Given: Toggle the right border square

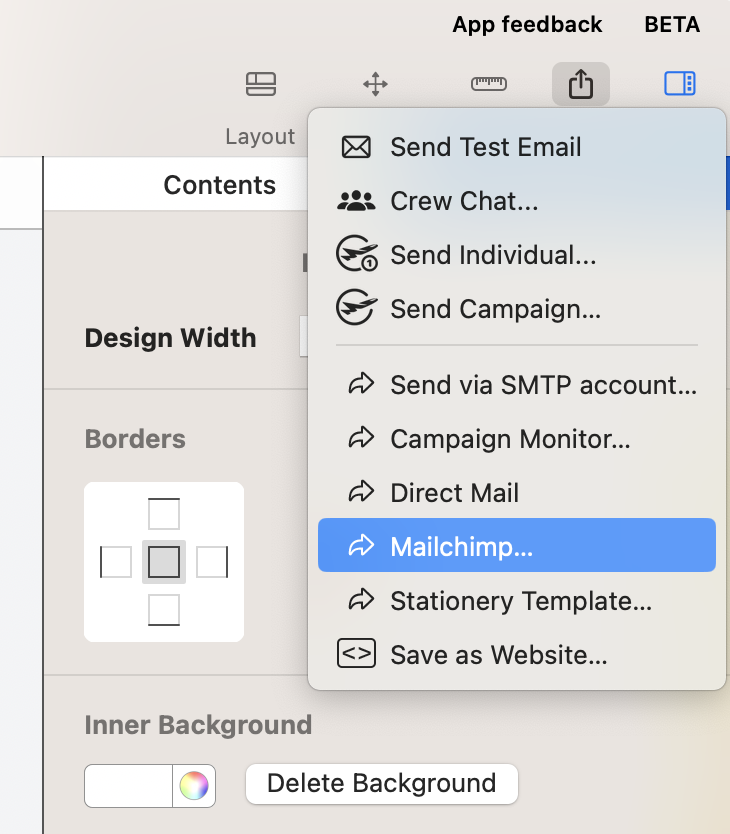Looking at the screenshot, I should pos(212,562).
